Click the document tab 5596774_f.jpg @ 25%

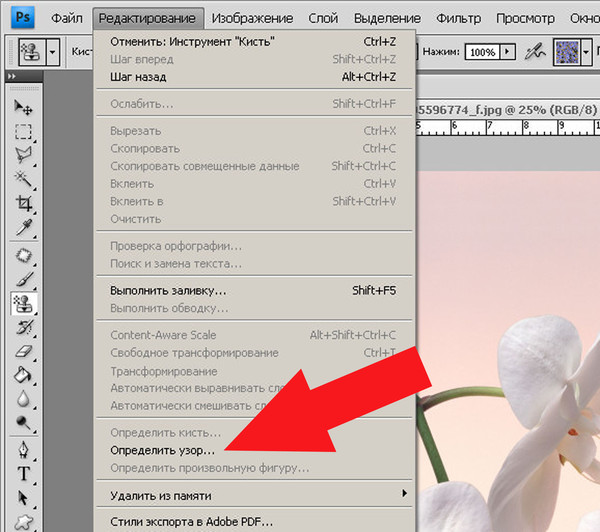pyautogui.click(x=507, y=110)
